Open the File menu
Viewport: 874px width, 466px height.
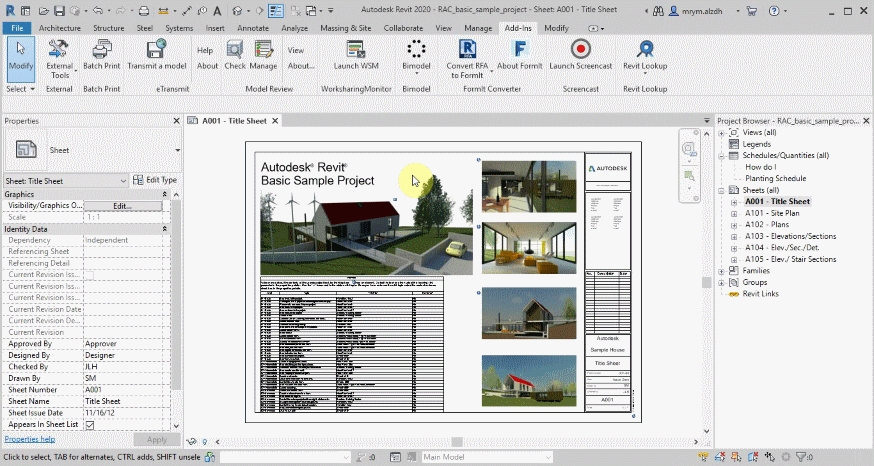[17, 28]
